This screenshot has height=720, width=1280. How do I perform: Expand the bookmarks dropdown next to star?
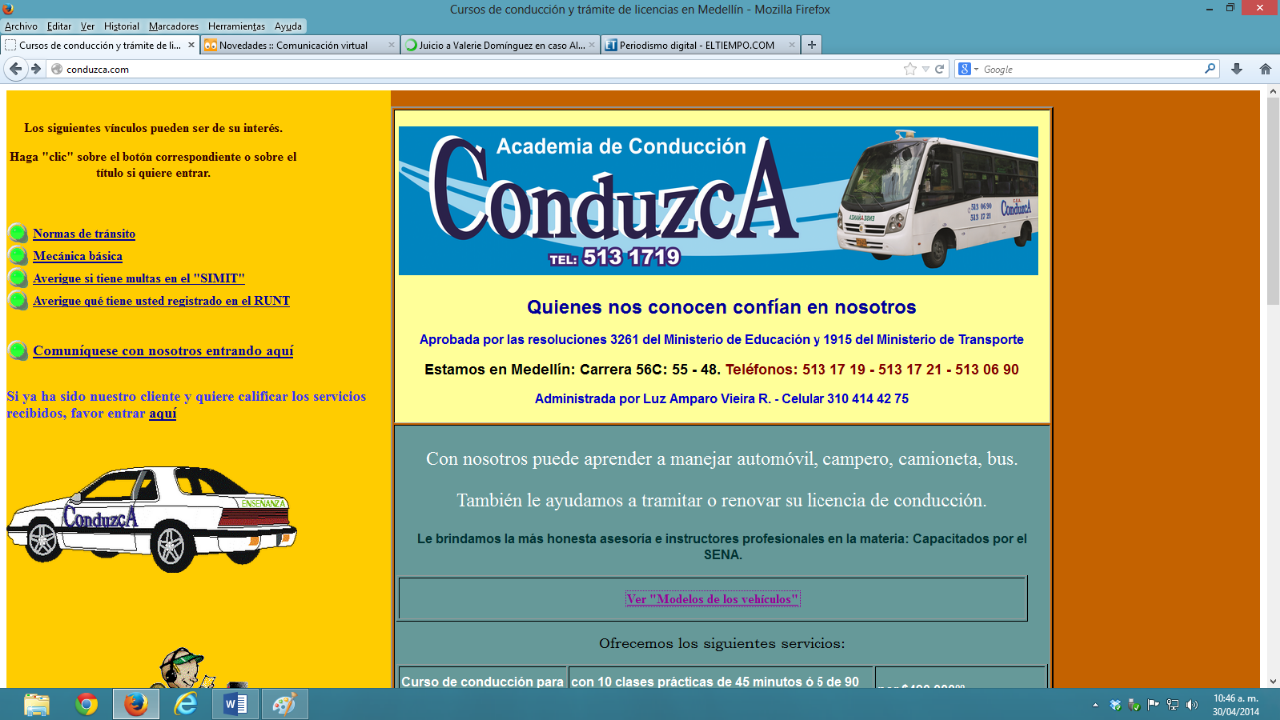[x=926, y=69]
